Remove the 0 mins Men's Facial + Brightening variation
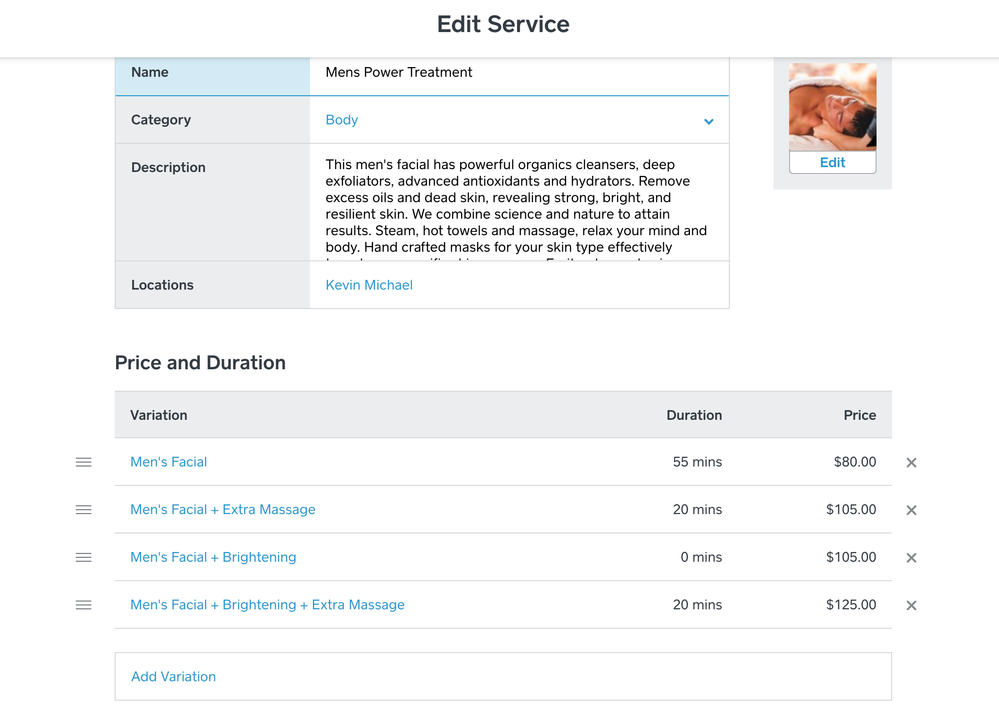 tap(911, 558)
